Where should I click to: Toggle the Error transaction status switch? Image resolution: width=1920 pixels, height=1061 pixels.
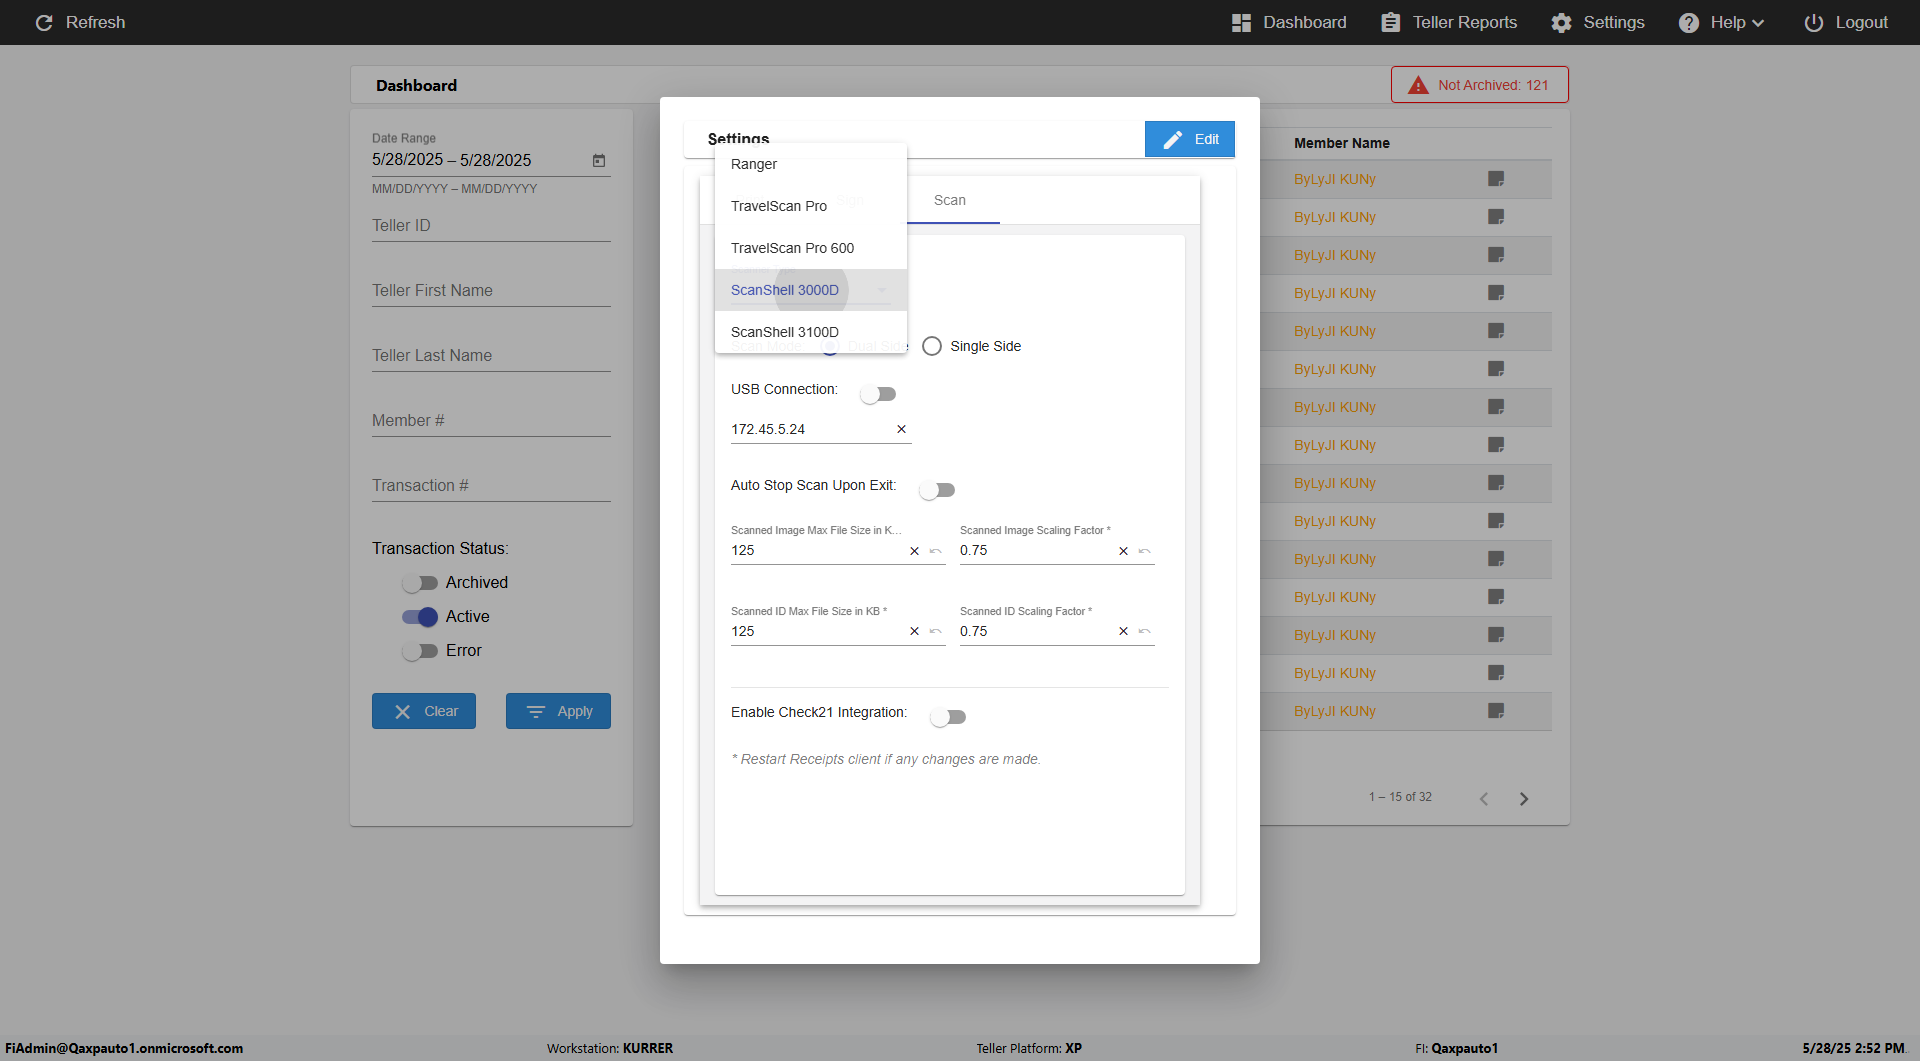pyautogui.click(x=420, y=651)
